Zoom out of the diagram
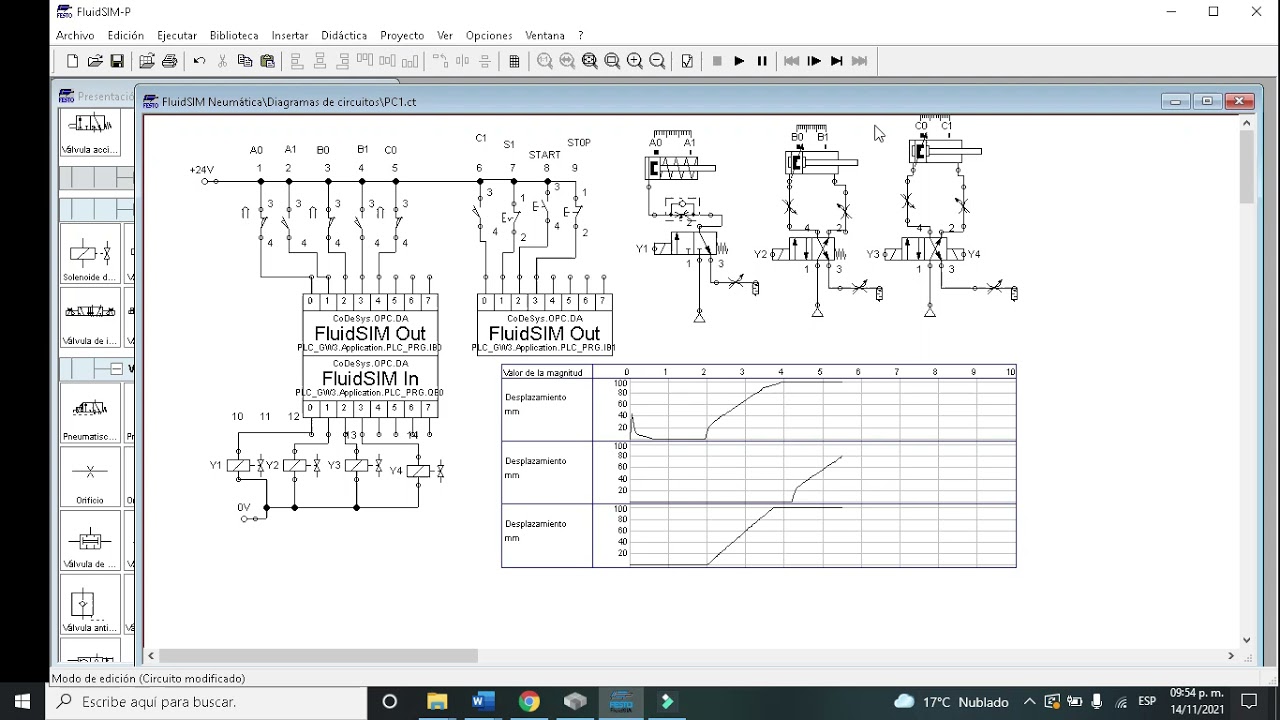This screenshot has width=1280, height=720. coord(657,61)
